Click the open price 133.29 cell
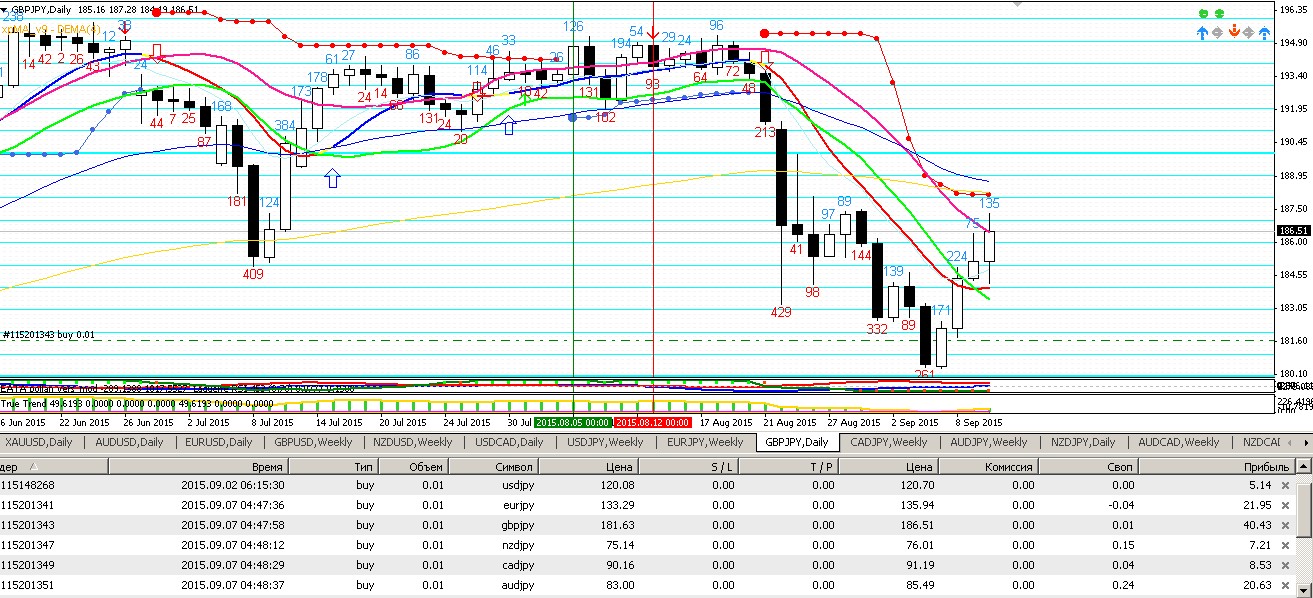 click(x=616, y=505)
